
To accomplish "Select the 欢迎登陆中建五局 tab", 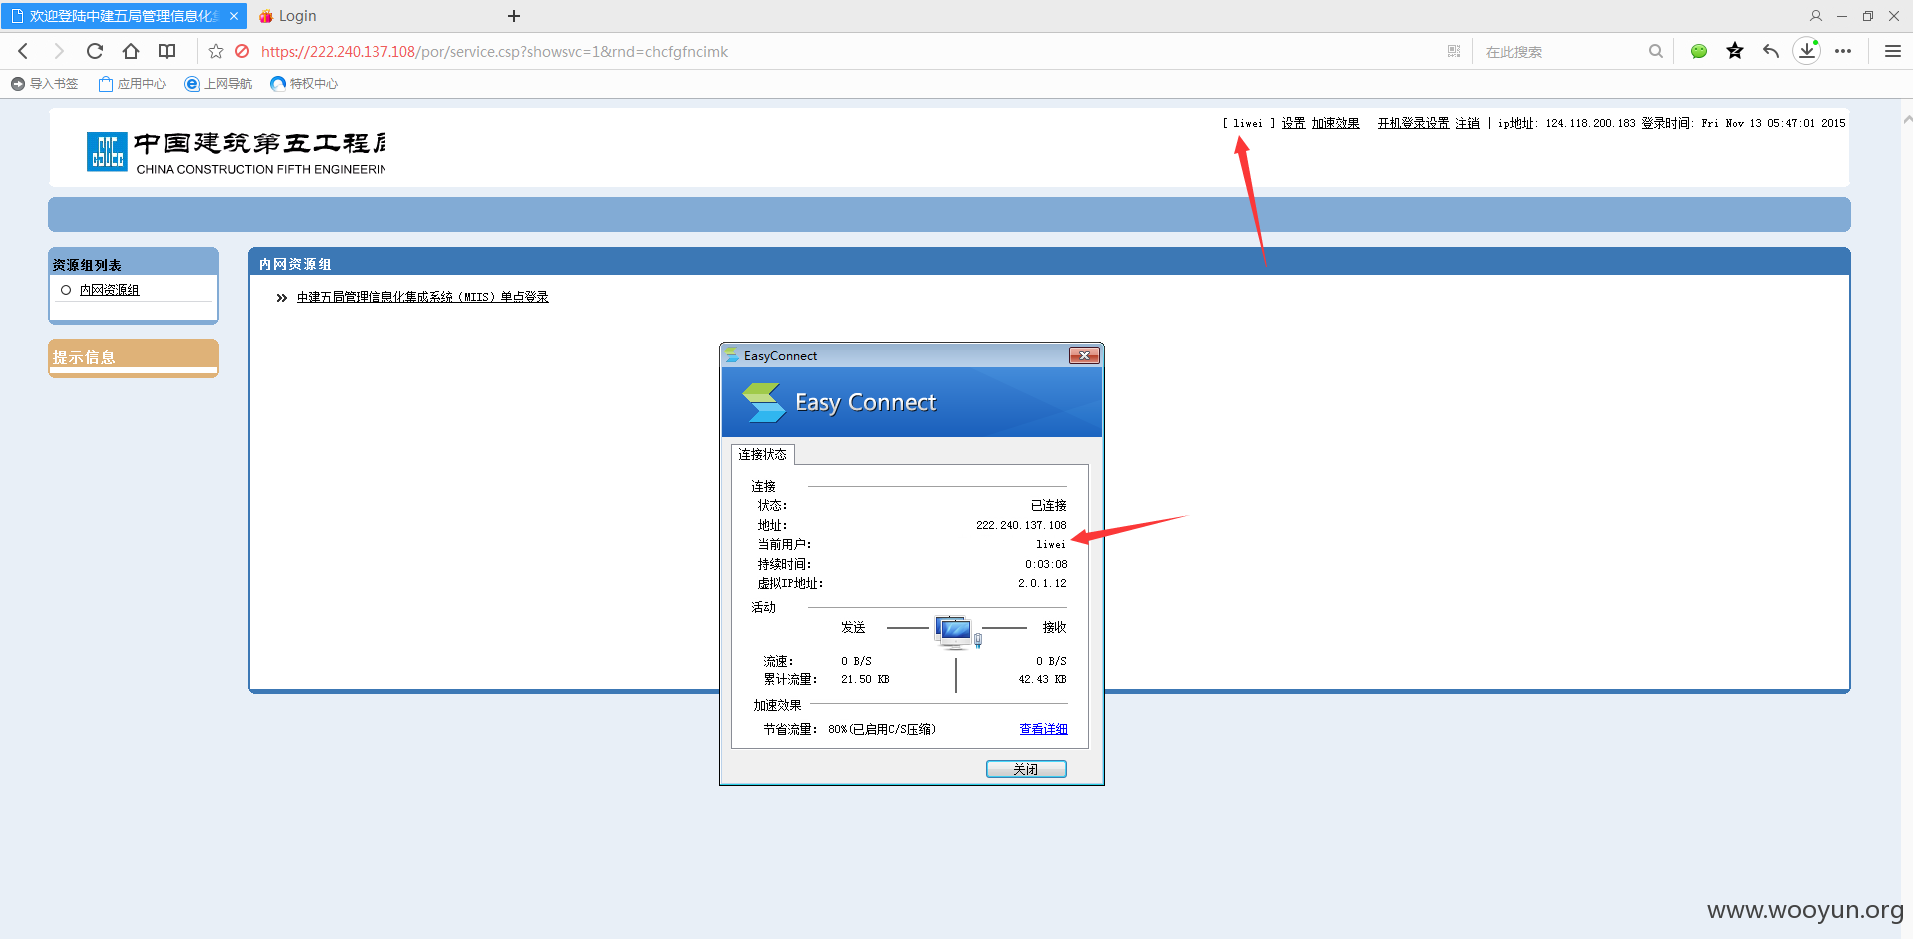I will point(123,16).
